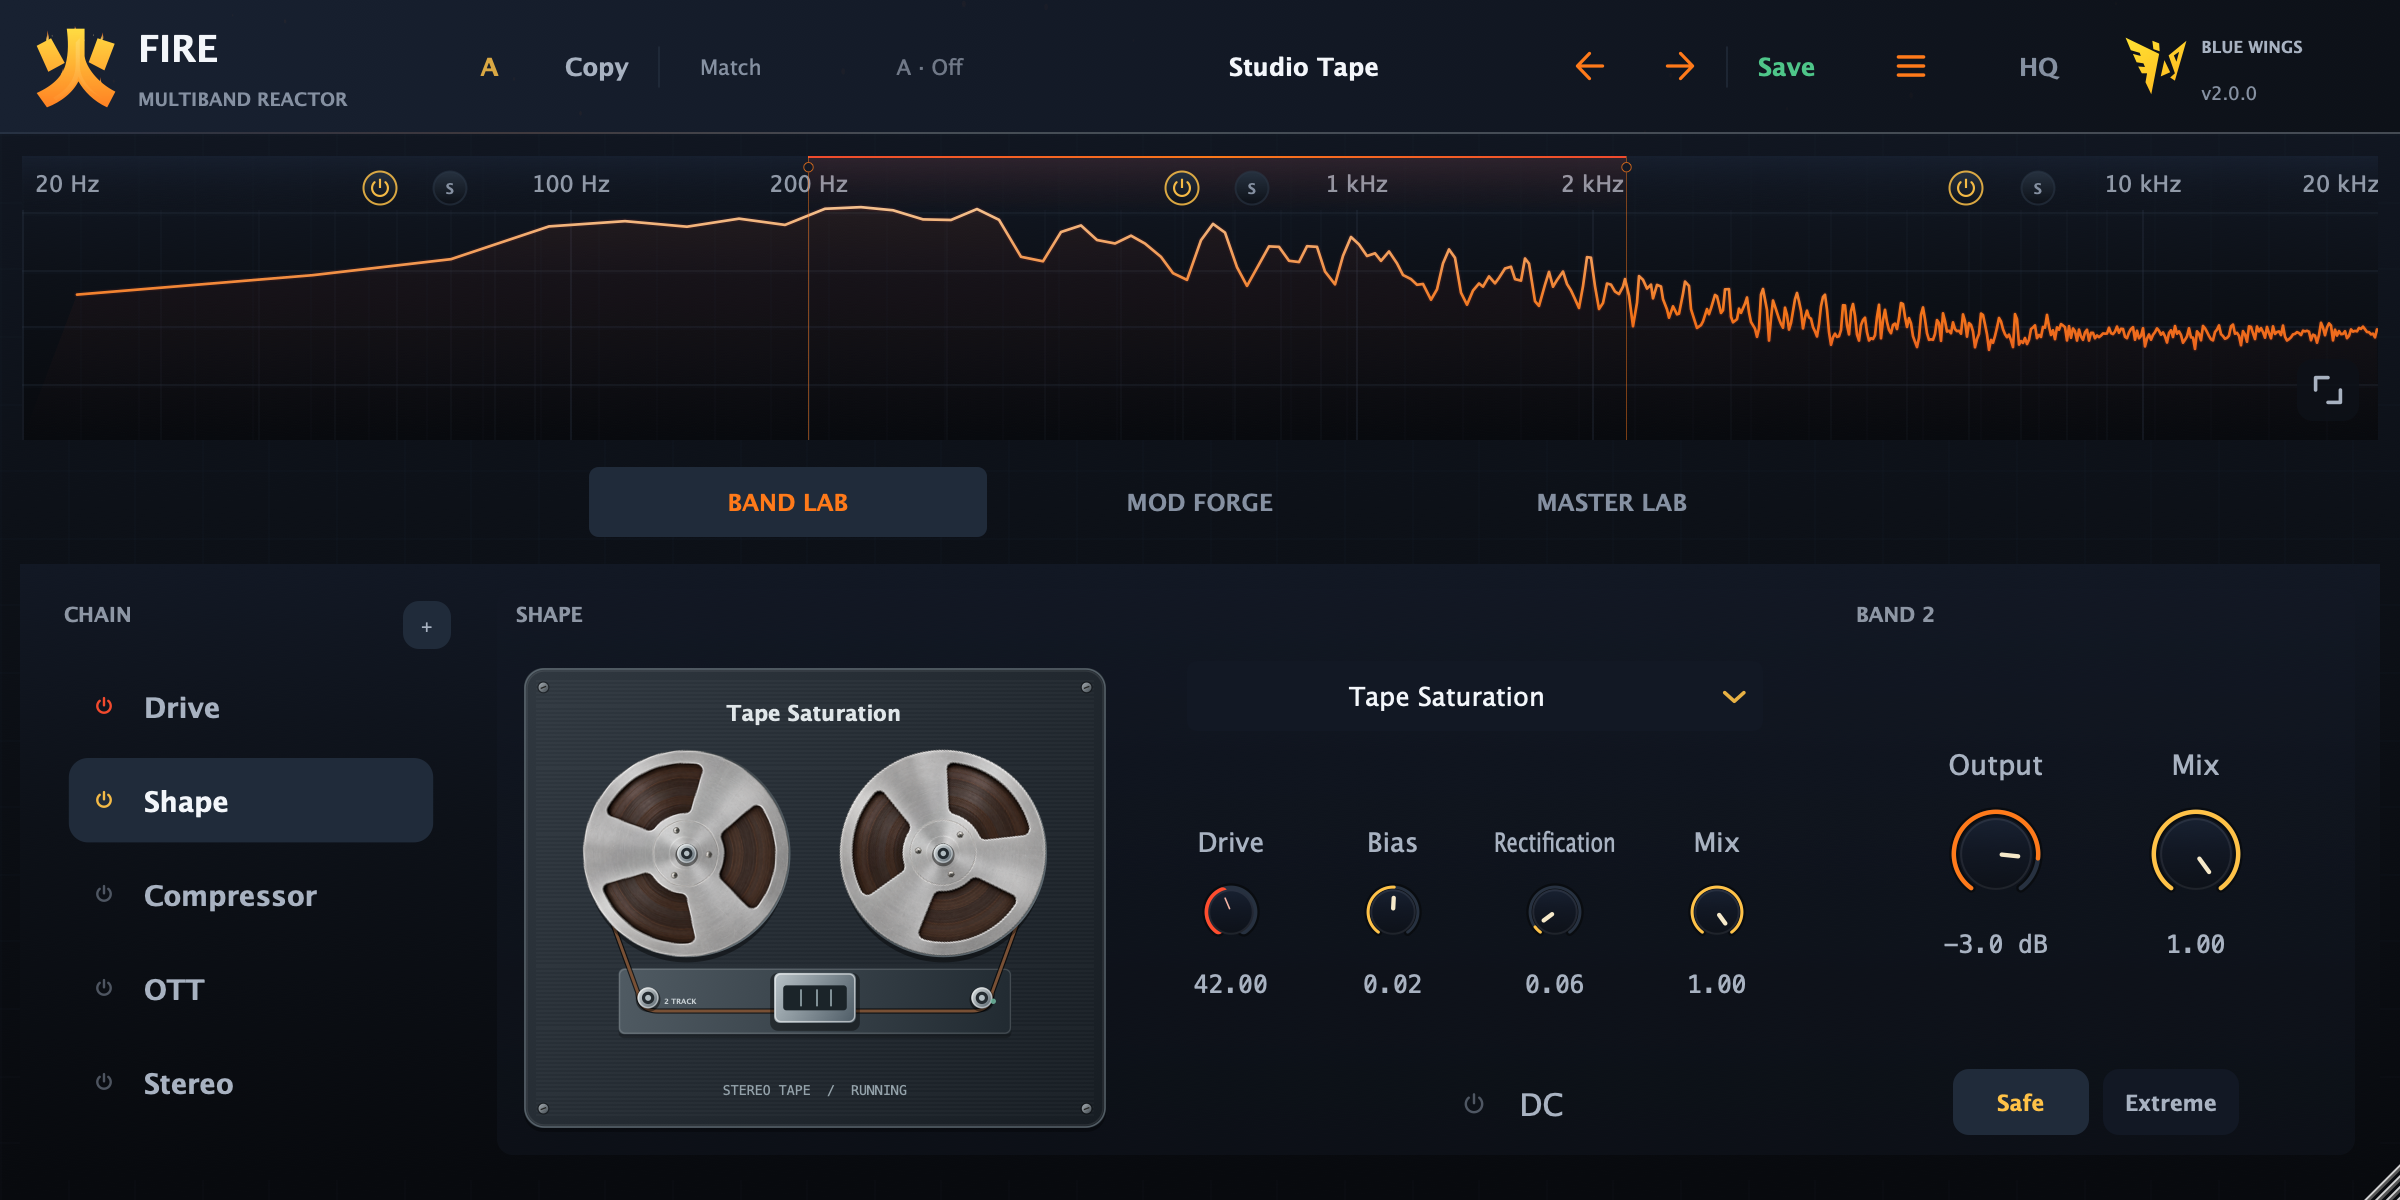Screen dimensions: 2400x1200
Task: Click the shape Drive knob at 42.00
Action: point(1230,911)
